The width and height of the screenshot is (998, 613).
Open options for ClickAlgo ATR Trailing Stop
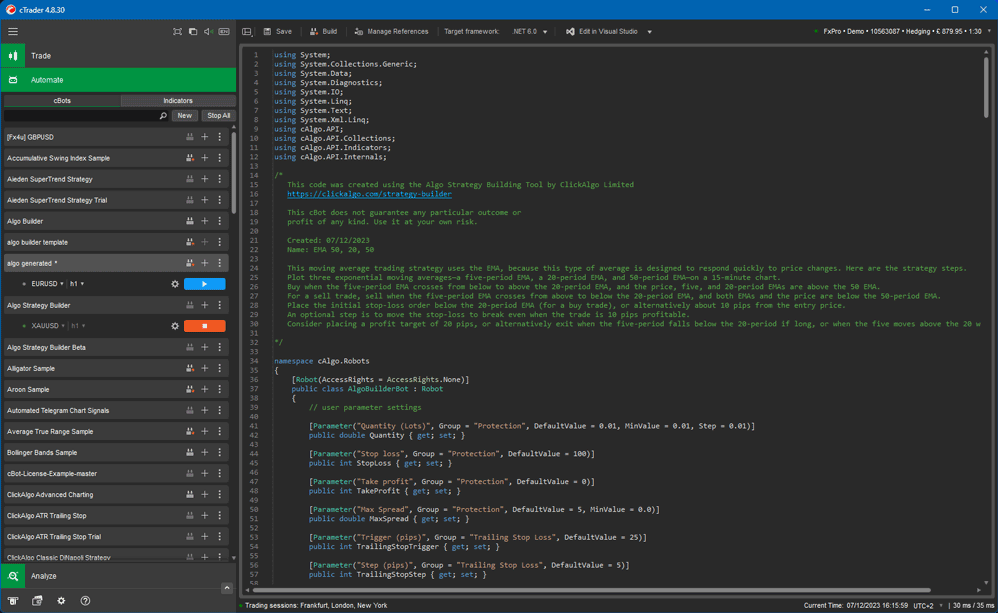tap(220, 515)
